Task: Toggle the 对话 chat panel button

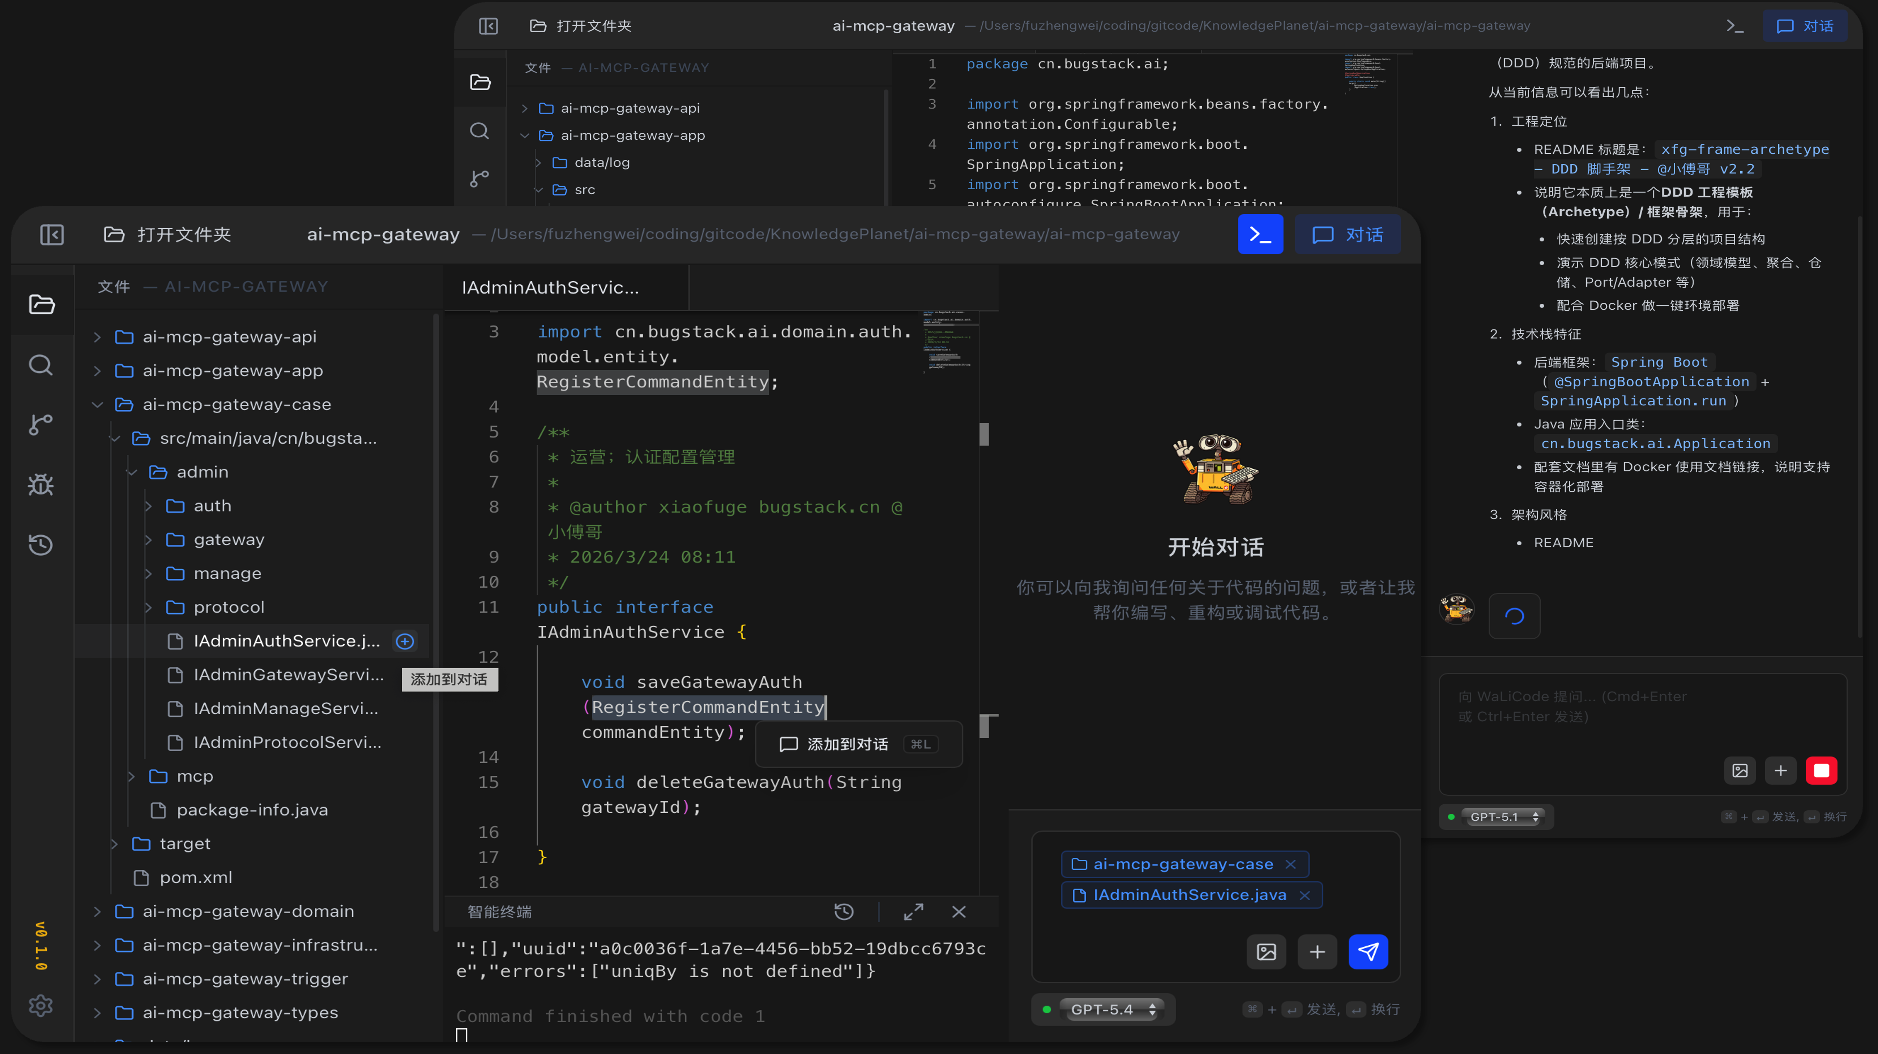Action: (x=1347, y=235)
